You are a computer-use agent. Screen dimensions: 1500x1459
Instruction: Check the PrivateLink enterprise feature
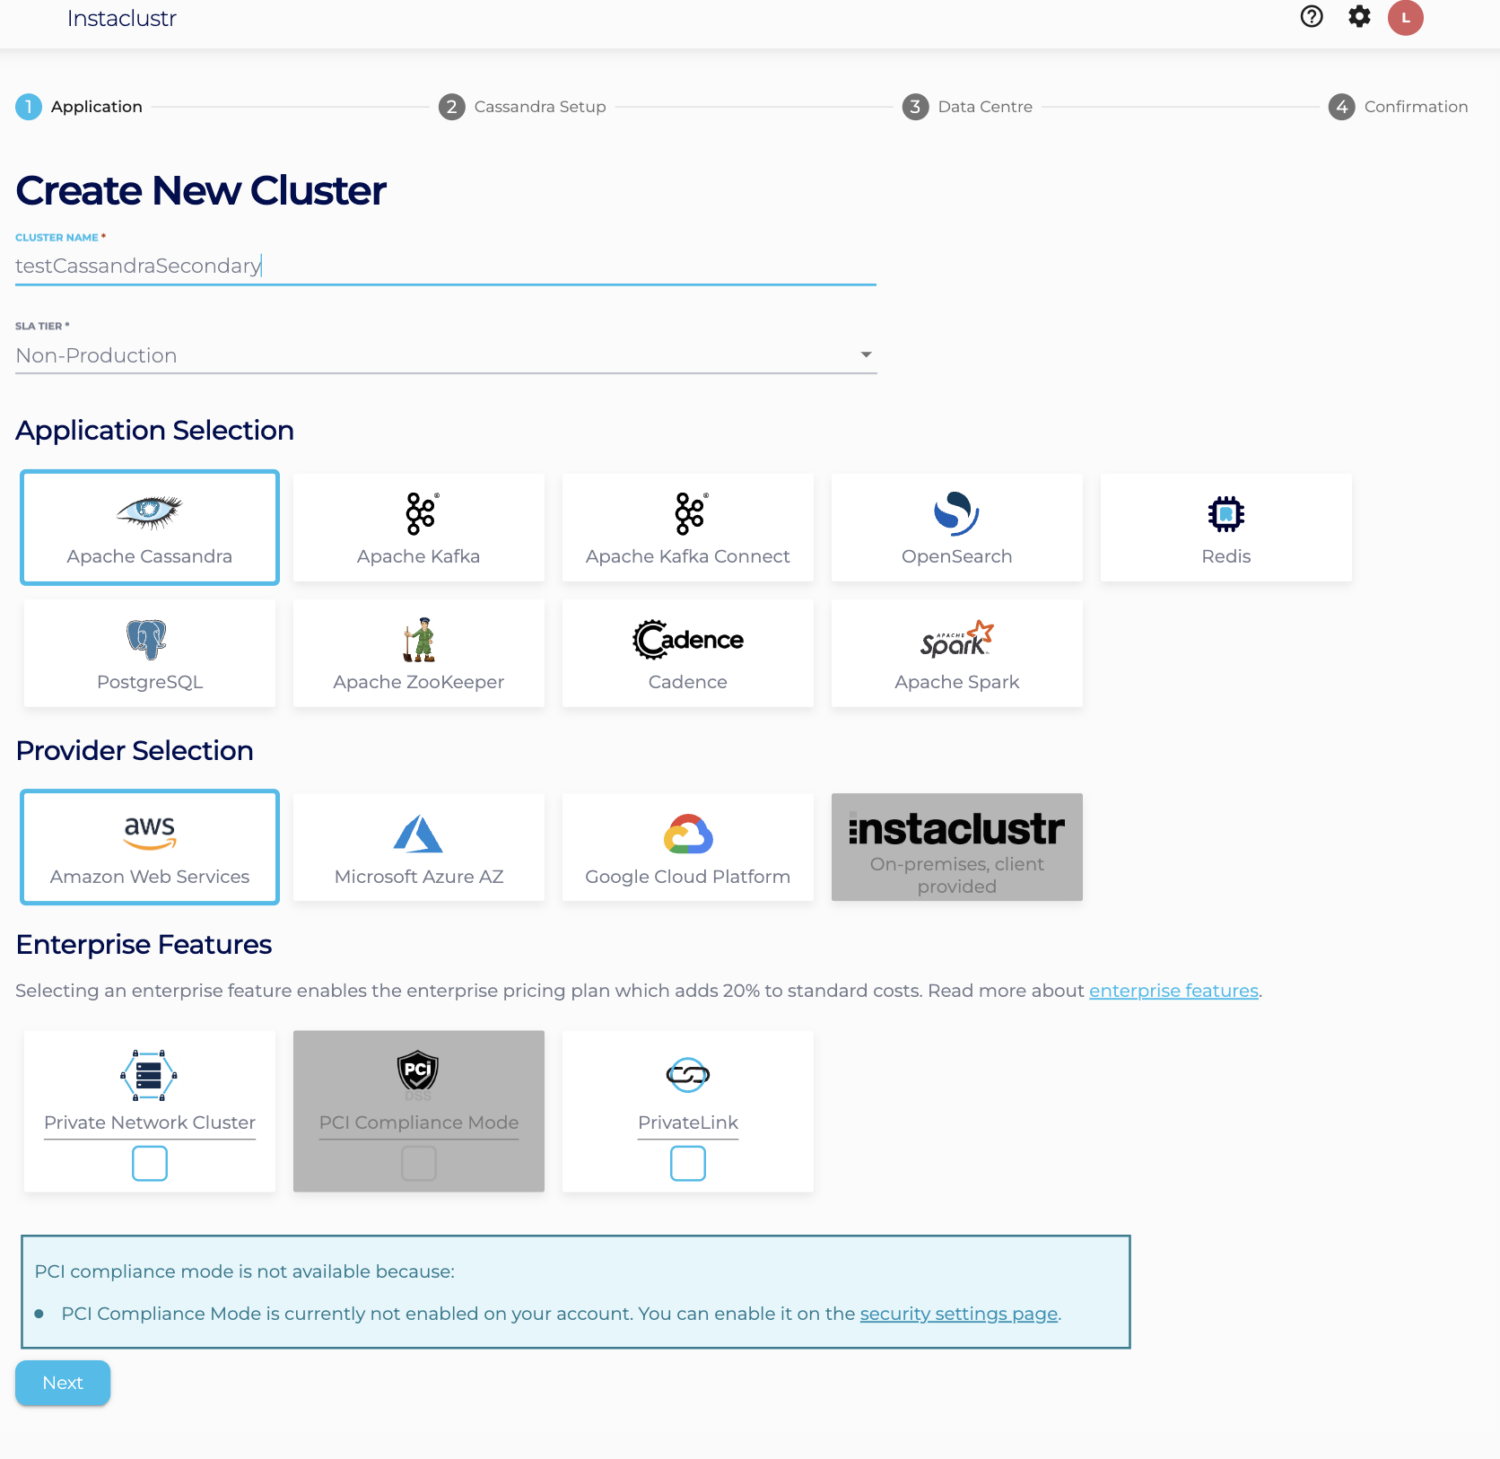687,1163
